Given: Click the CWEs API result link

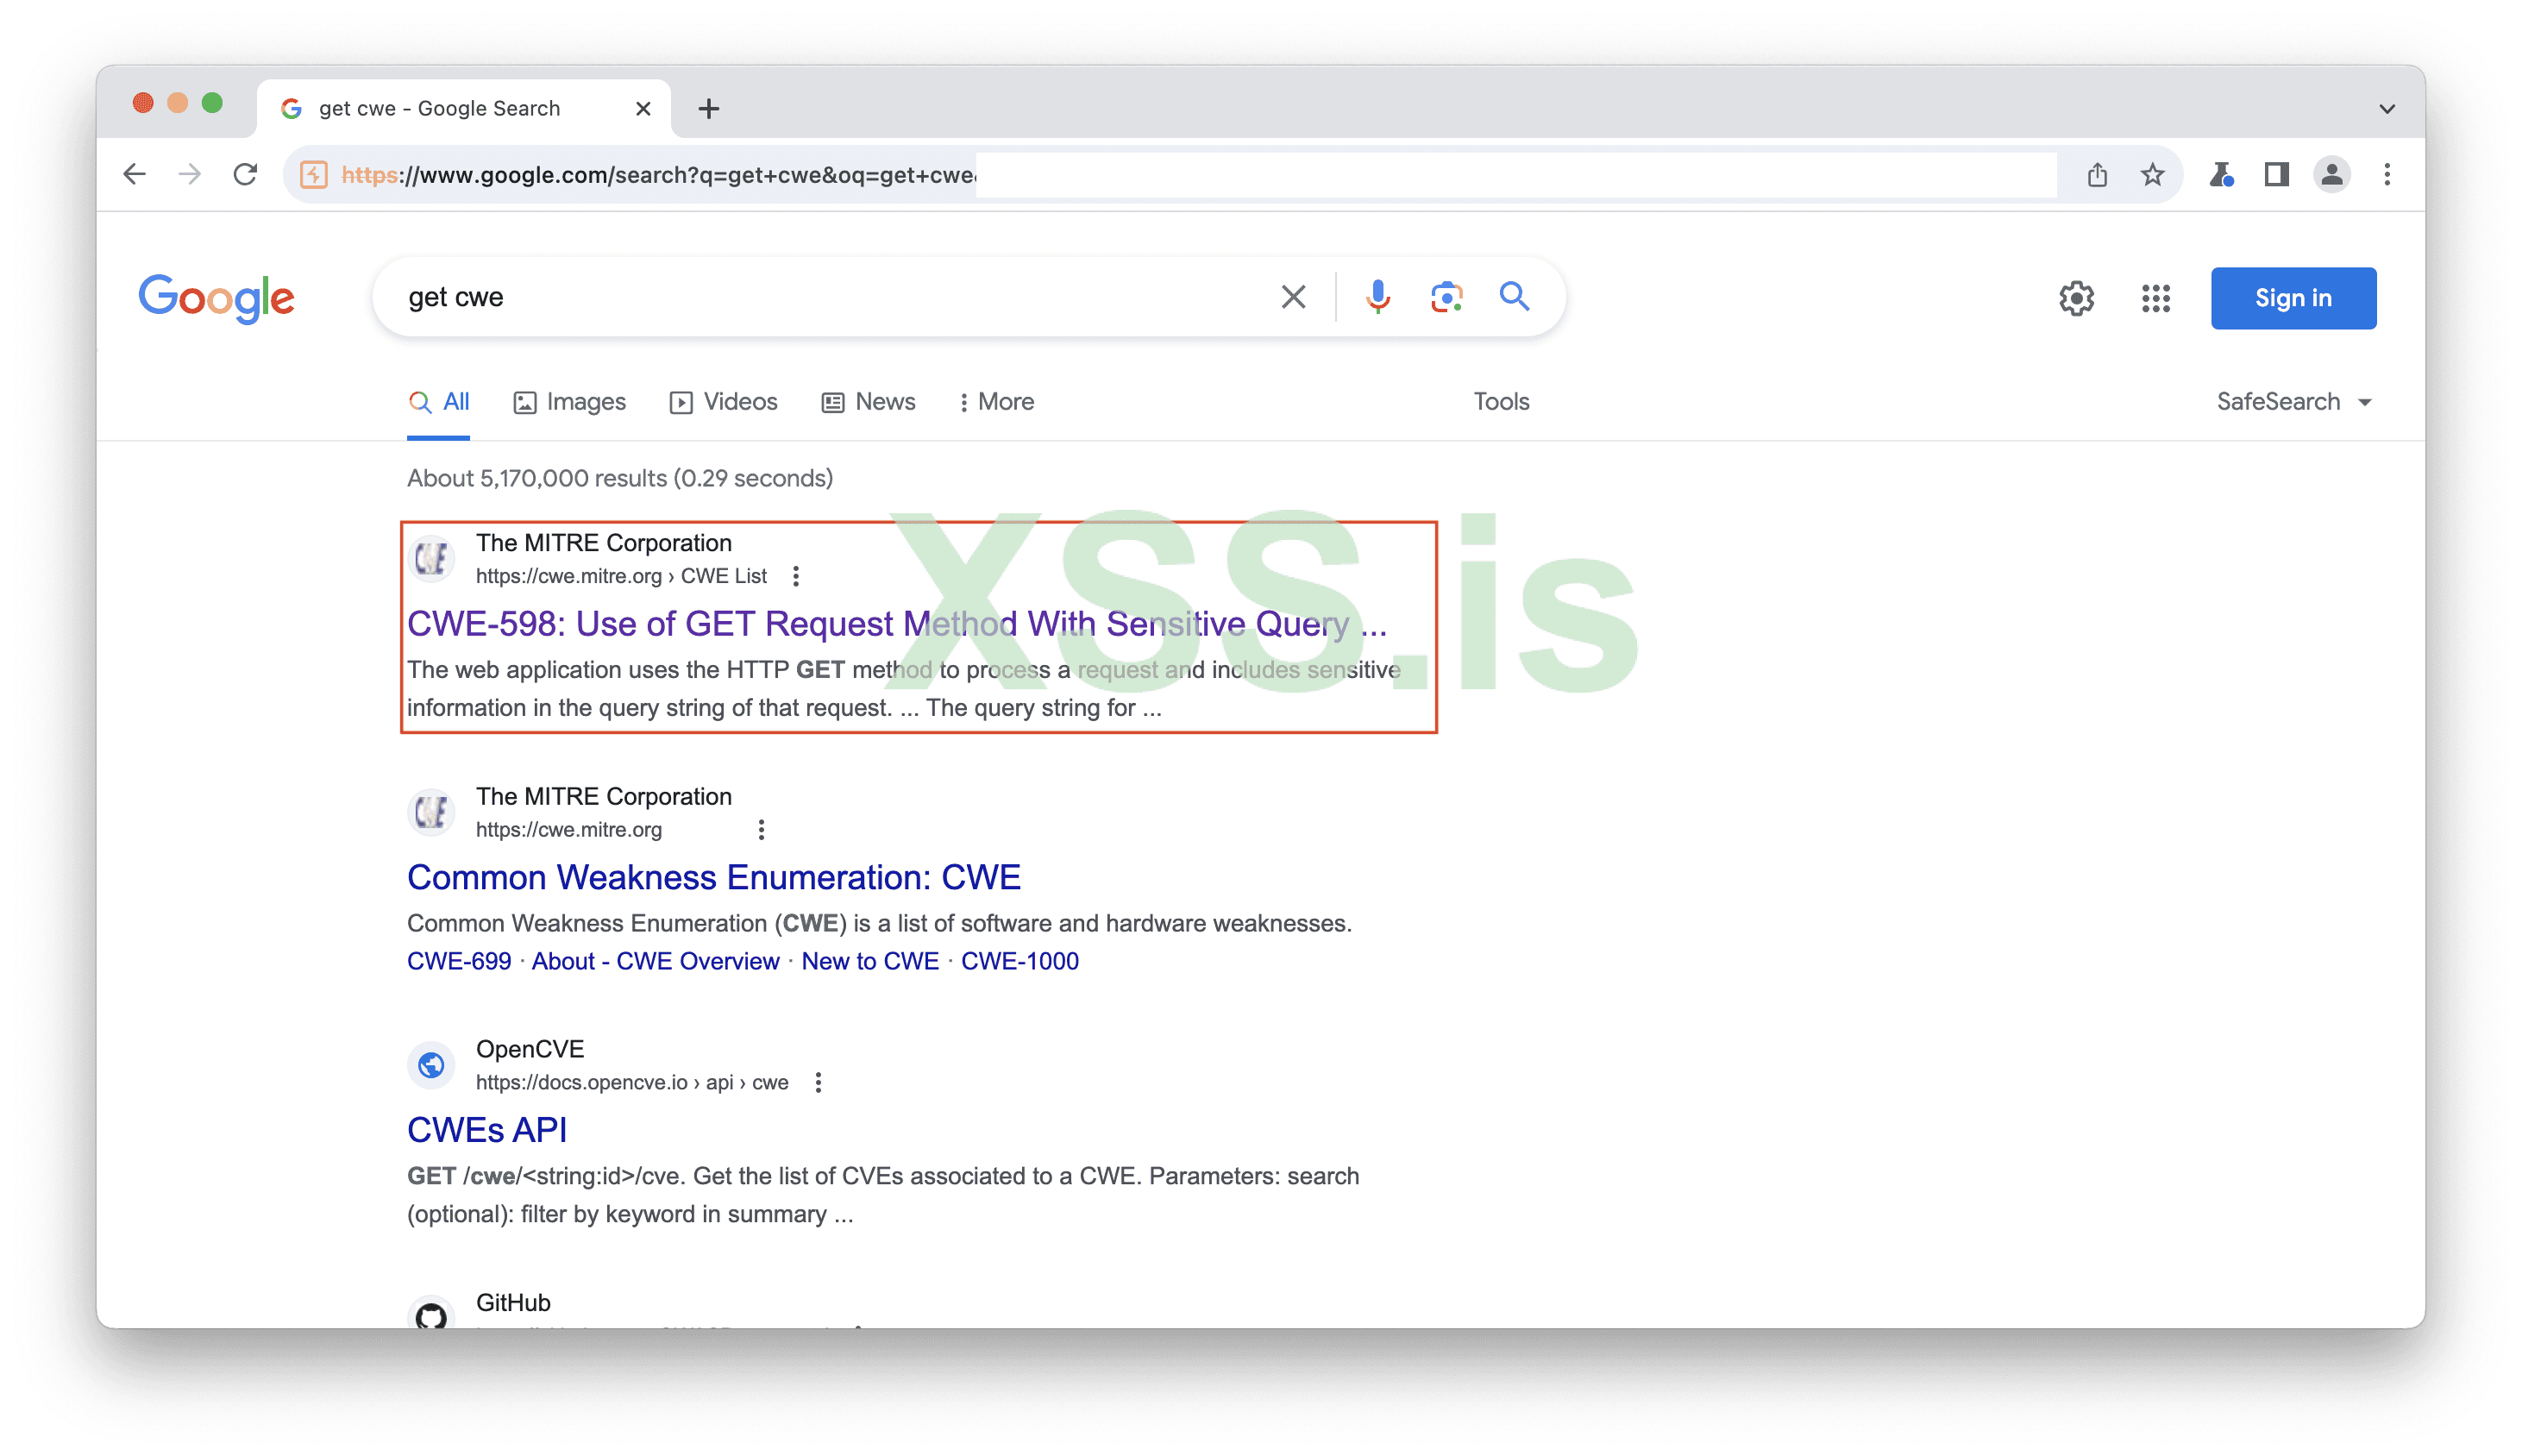Looking at the screenshot, I should 487,1130.
